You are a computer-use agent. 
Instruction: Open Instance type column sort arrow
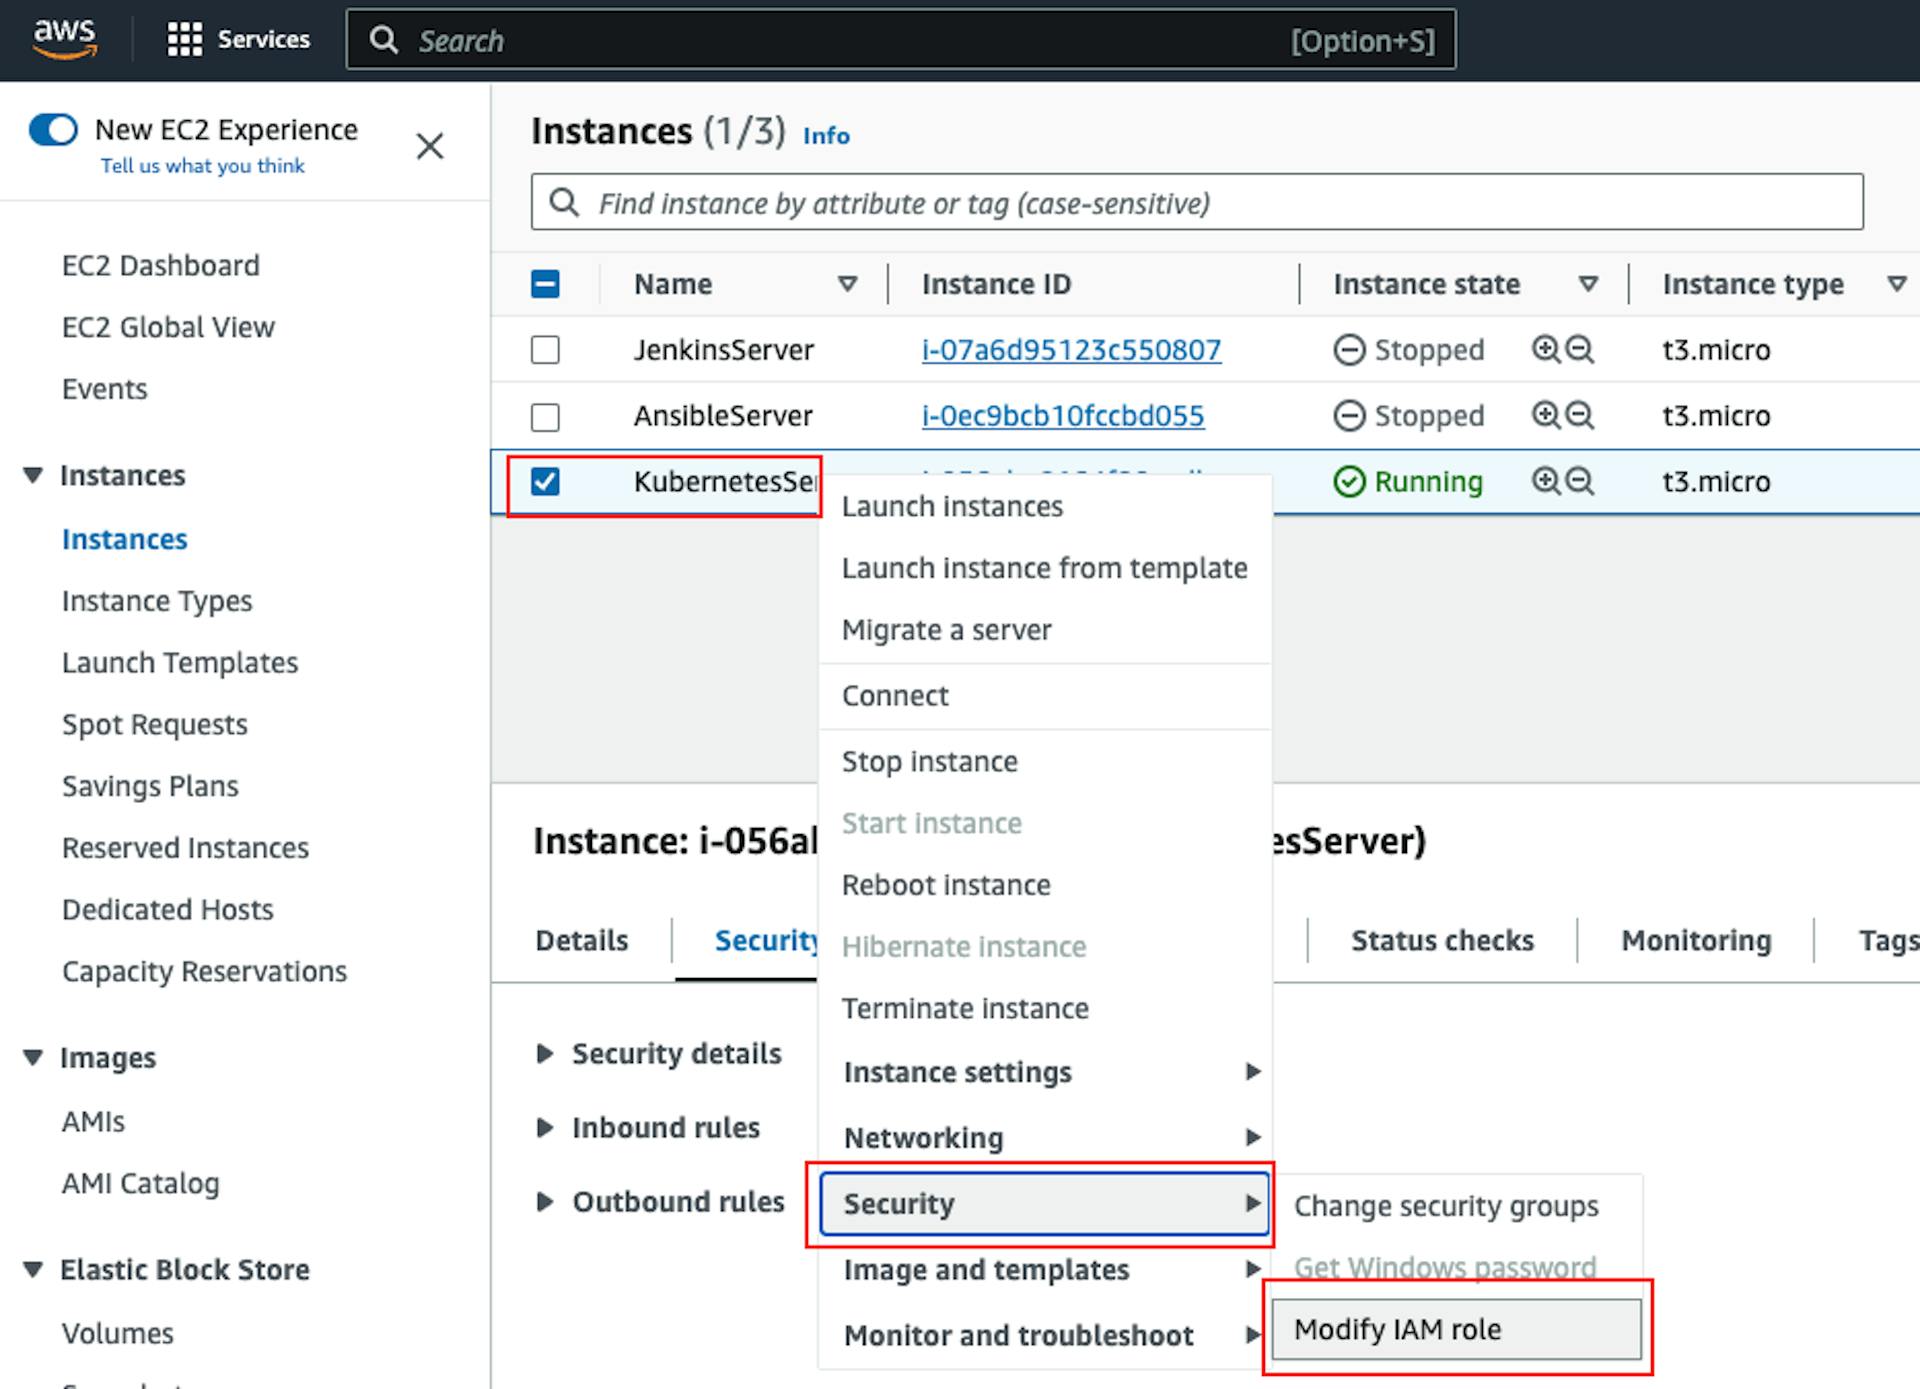(x=1896, y=284)
